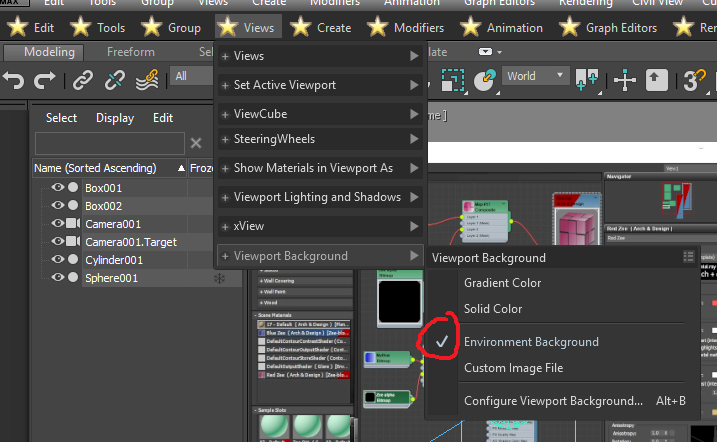This screenshot has height=442, width=717.
Task: Open the Viewport Background menu entry
Action: pyautogui.click(x=320, y=256)
